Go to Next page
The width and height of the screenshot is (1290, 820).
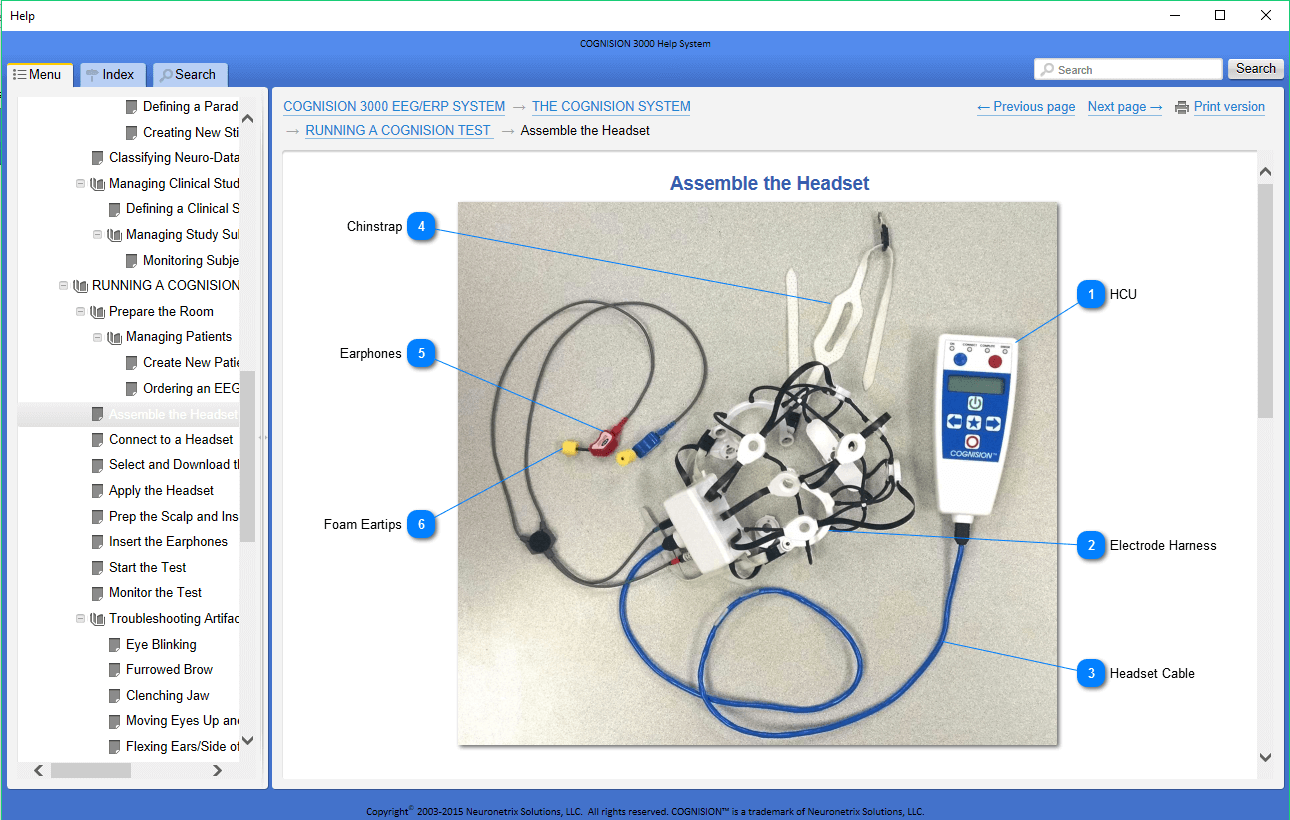click(x=1125, y=107)
